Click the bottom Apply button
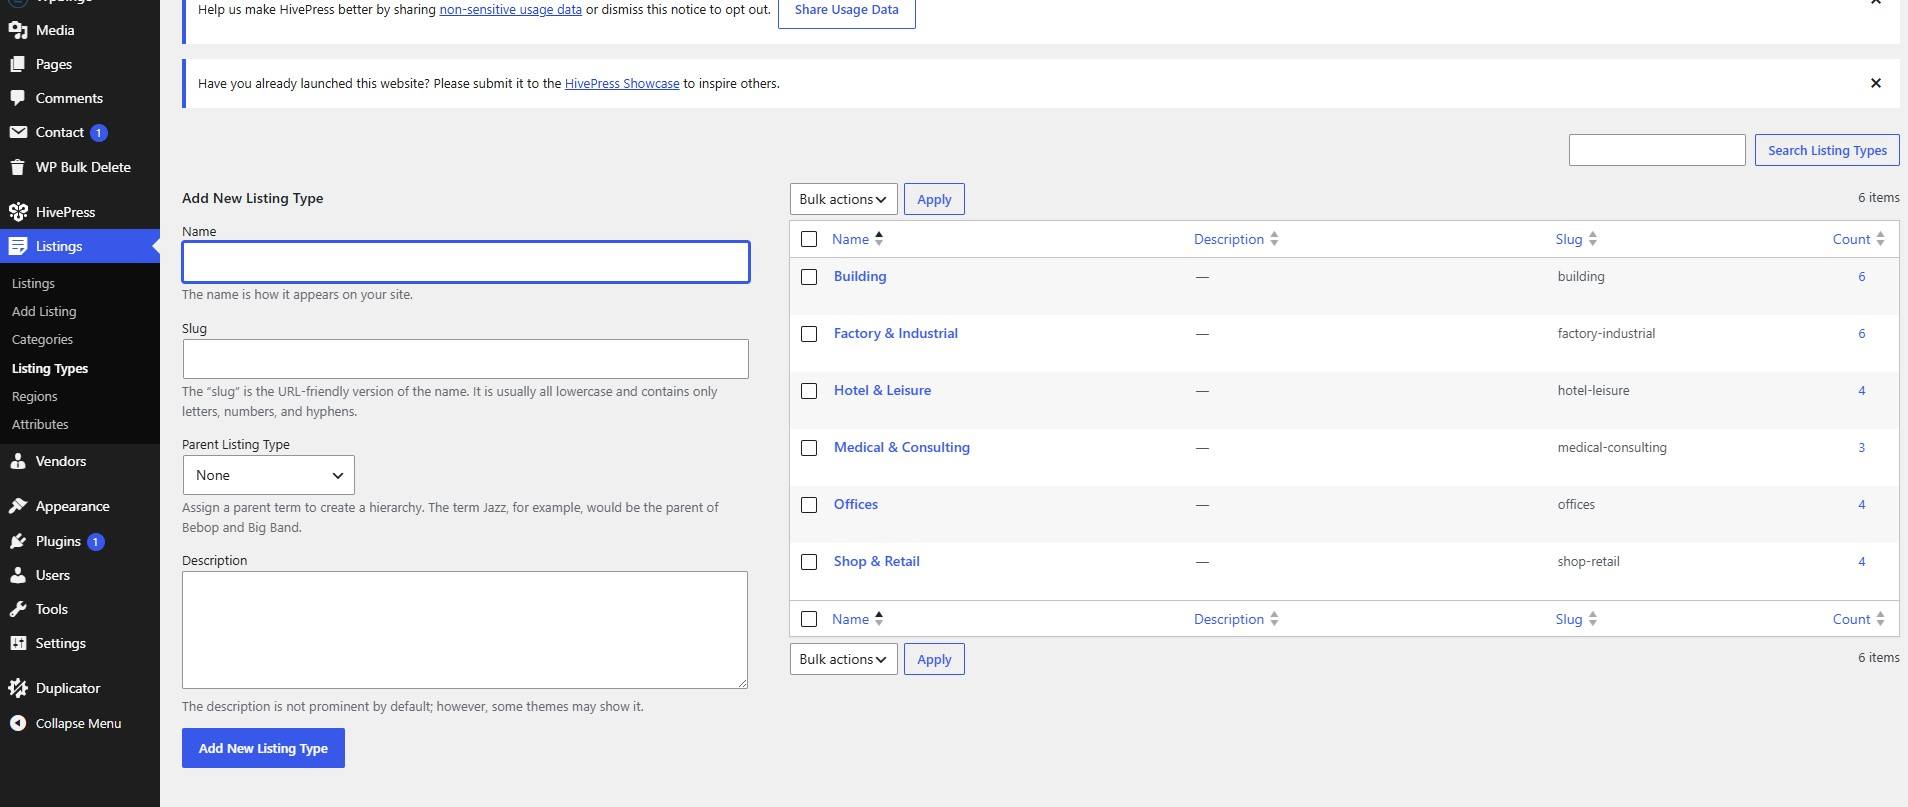This screenshot has width=1908, height=807. click(x=934, y=659)
